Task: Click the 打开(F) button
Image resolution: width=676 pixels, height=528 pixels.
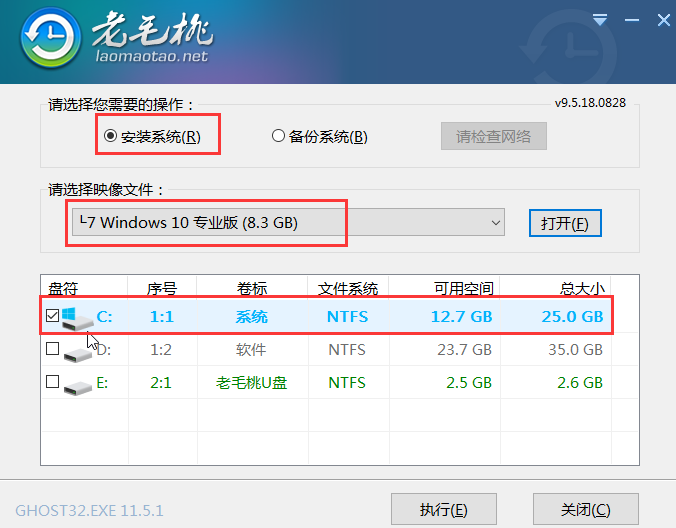Action: tap(565, 223)
